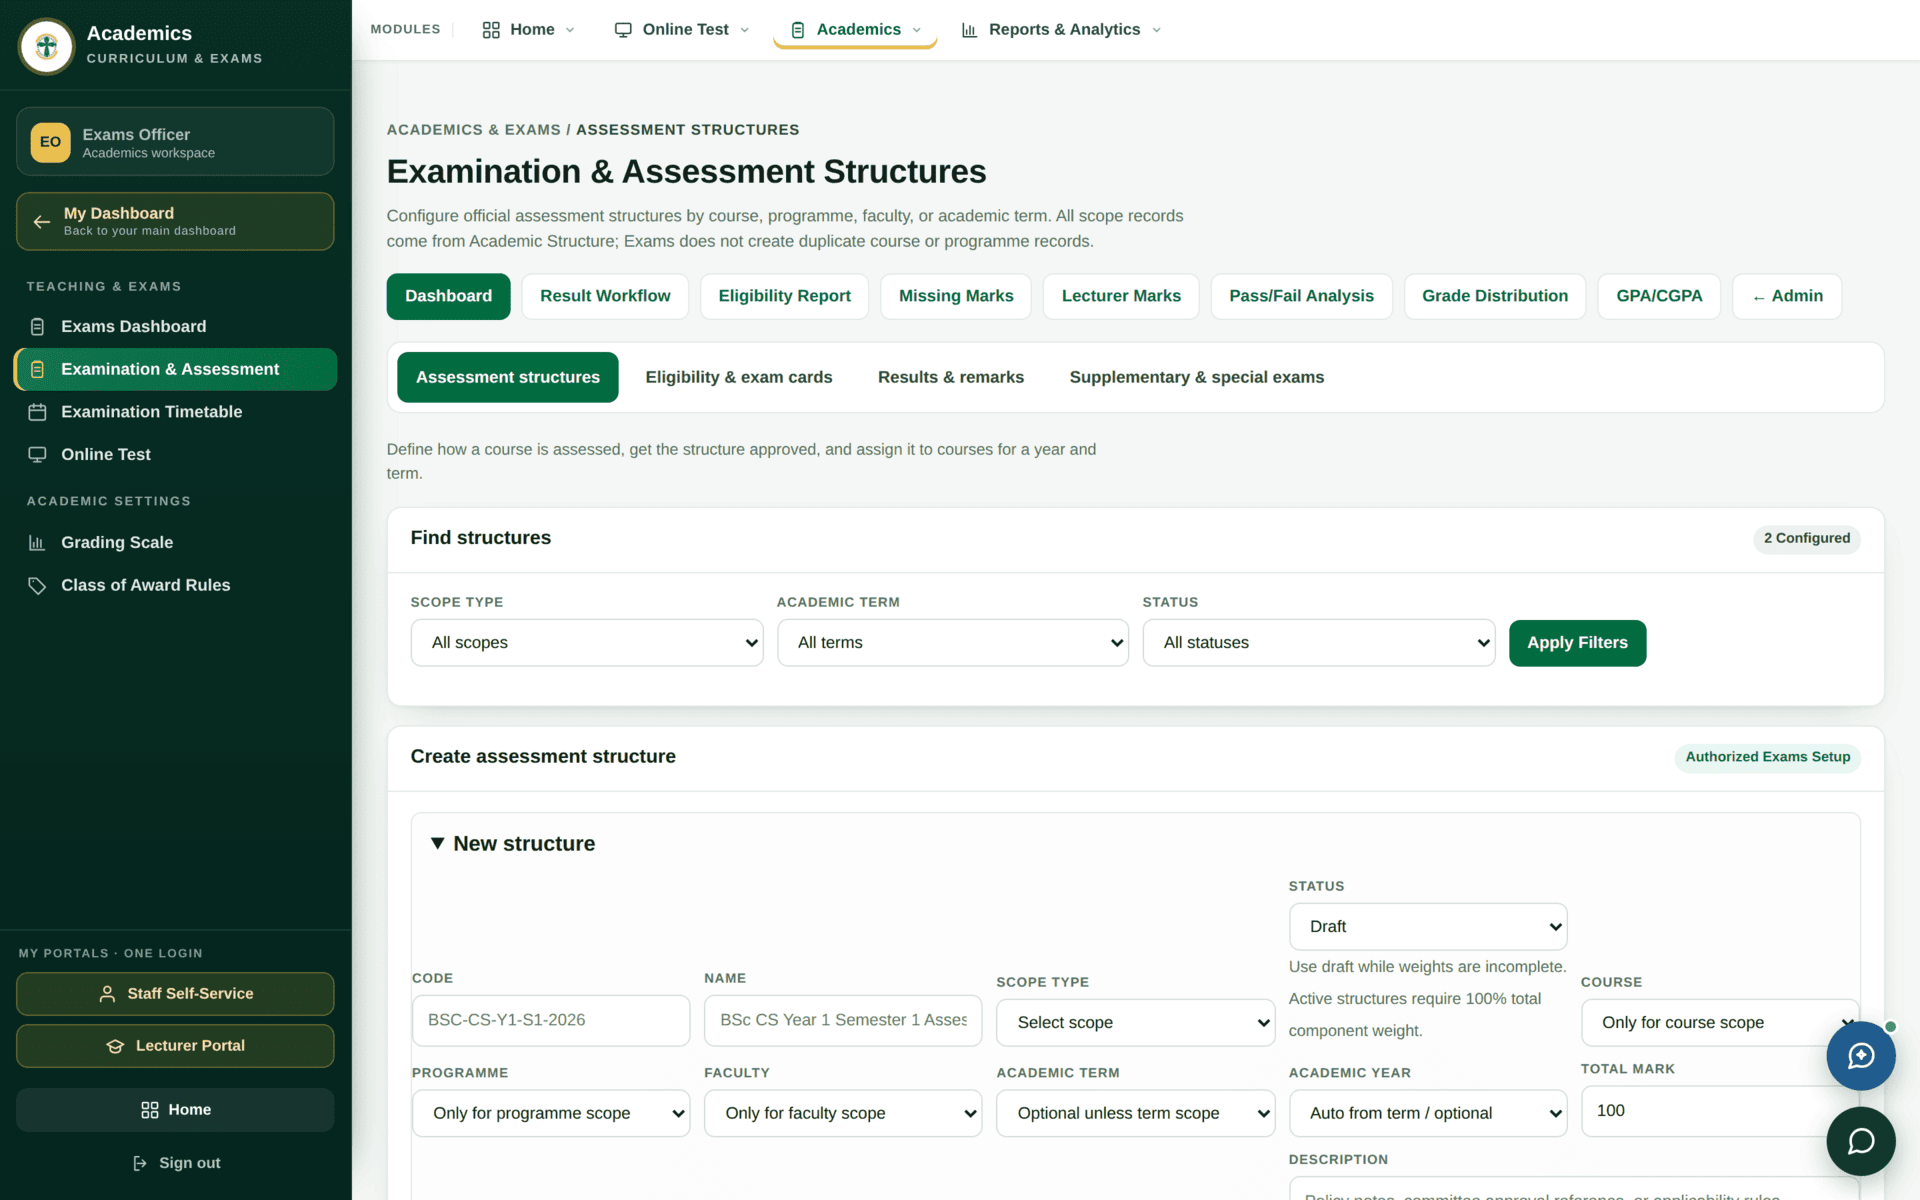Open Grading Scale in sidebar

175,543
